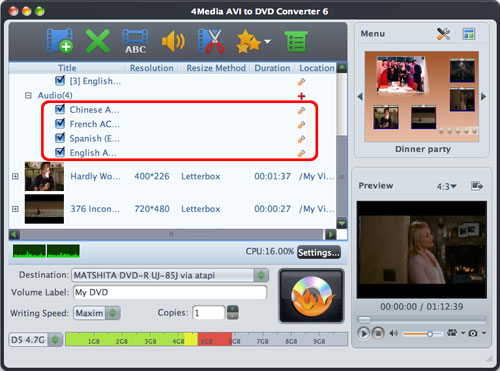Screen dimensions: 500x371
Task: Click the red plus add audio icon
Action: coord(301,96)
